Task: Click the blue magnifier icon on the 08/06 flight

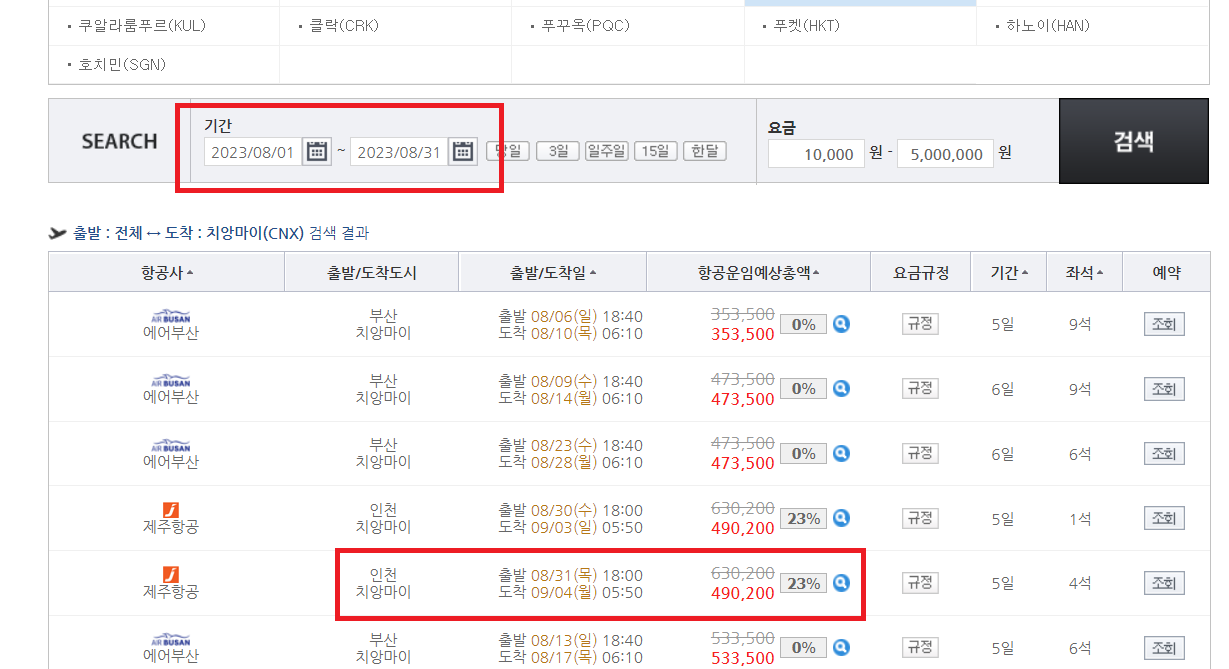Action: click(841, 324)
